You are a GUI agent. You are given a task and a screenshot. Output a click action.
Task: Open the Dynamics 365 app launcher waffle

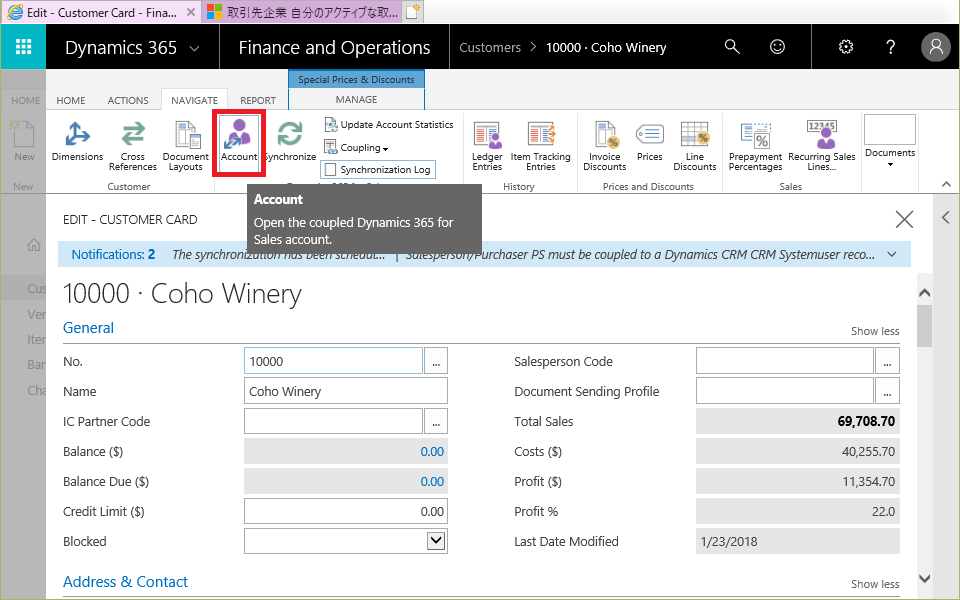pyautogui.click(x=23, y=47)
